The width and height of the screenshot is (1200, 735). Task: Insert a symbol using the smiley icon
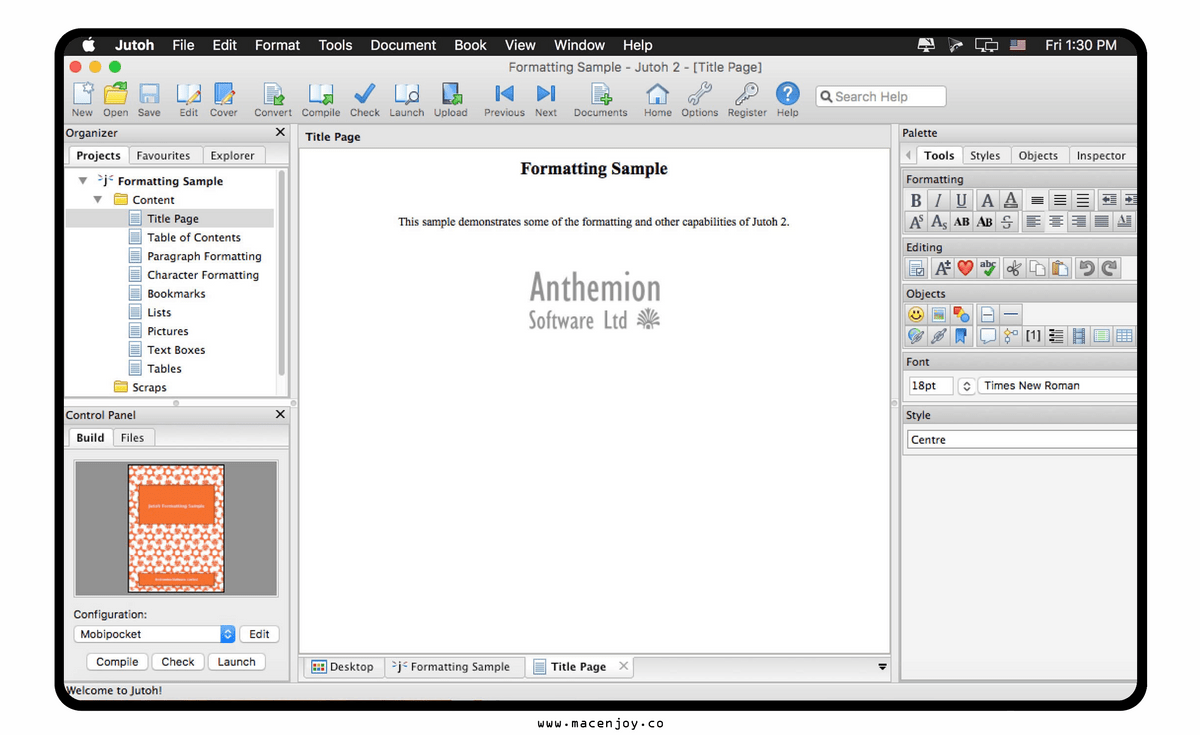click(916, 314)
